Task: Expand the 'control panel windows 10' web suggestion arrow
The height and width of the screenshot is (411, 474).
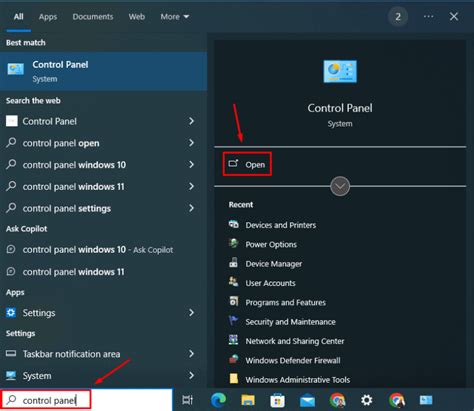Action: coord(191,164)
